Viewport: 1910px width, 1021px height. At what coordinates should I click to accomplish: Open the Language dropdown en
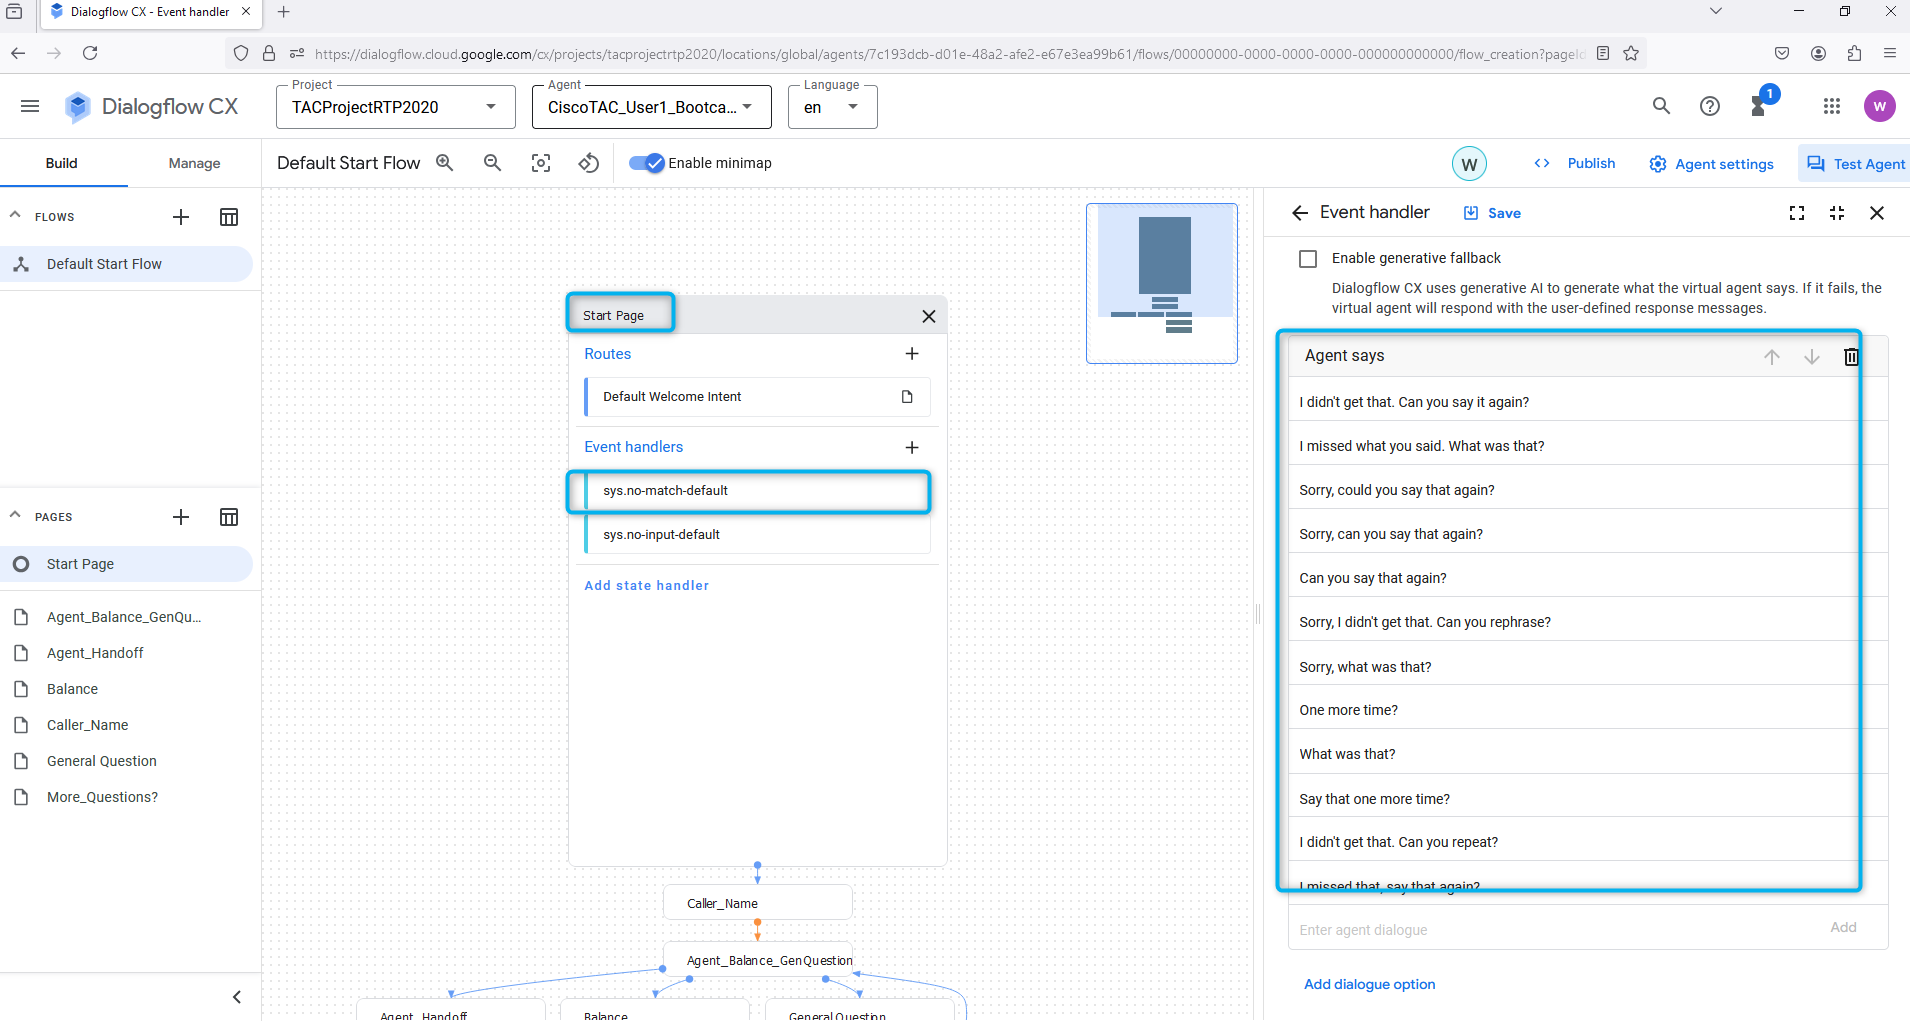pos(833,107)
